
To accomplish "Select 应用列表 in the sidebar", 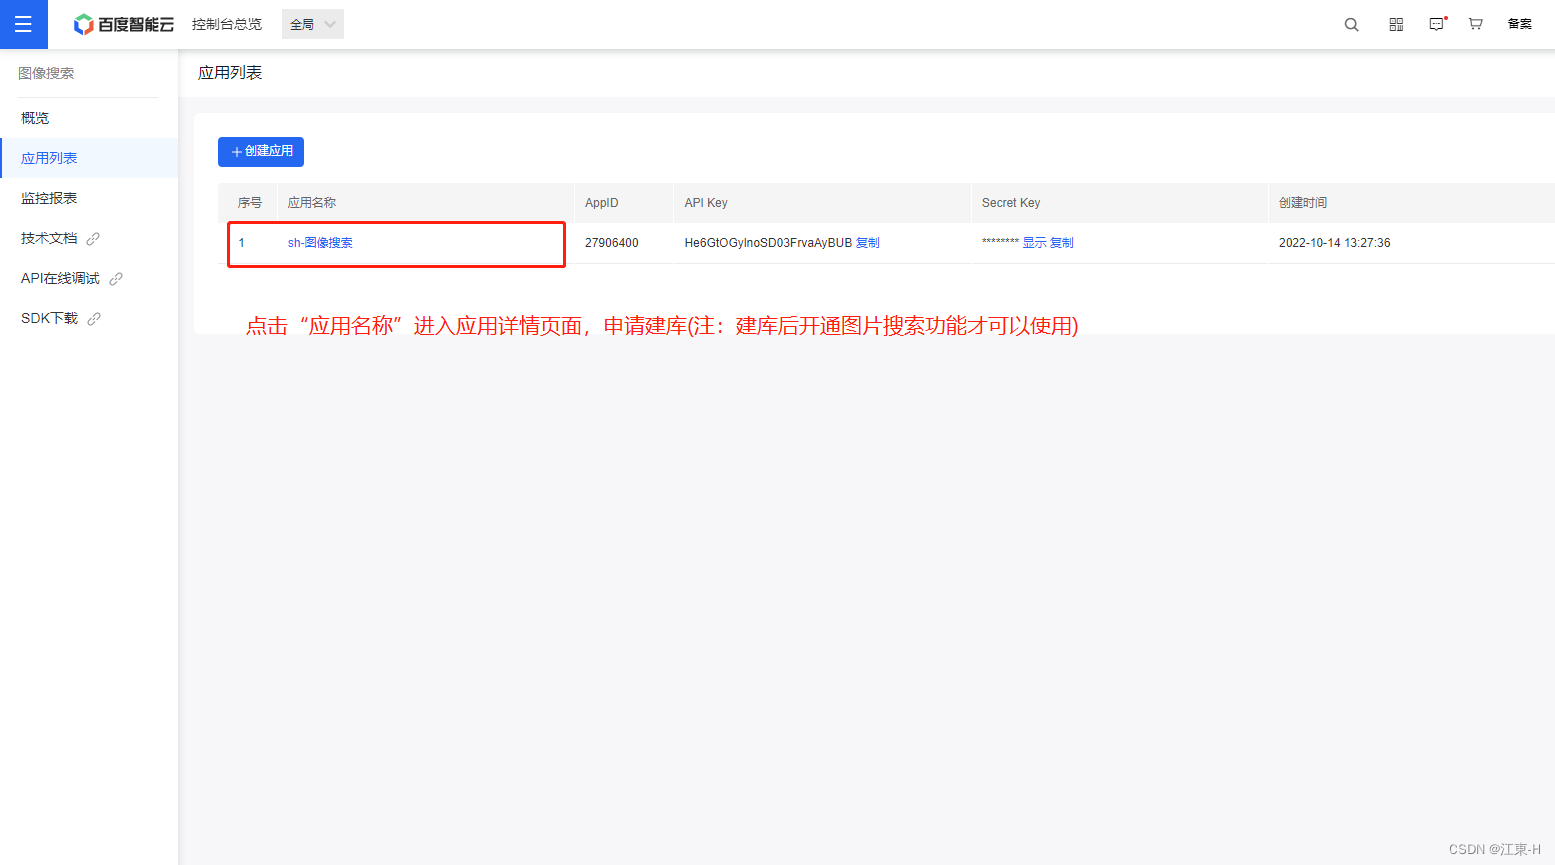I will point(89,158).
